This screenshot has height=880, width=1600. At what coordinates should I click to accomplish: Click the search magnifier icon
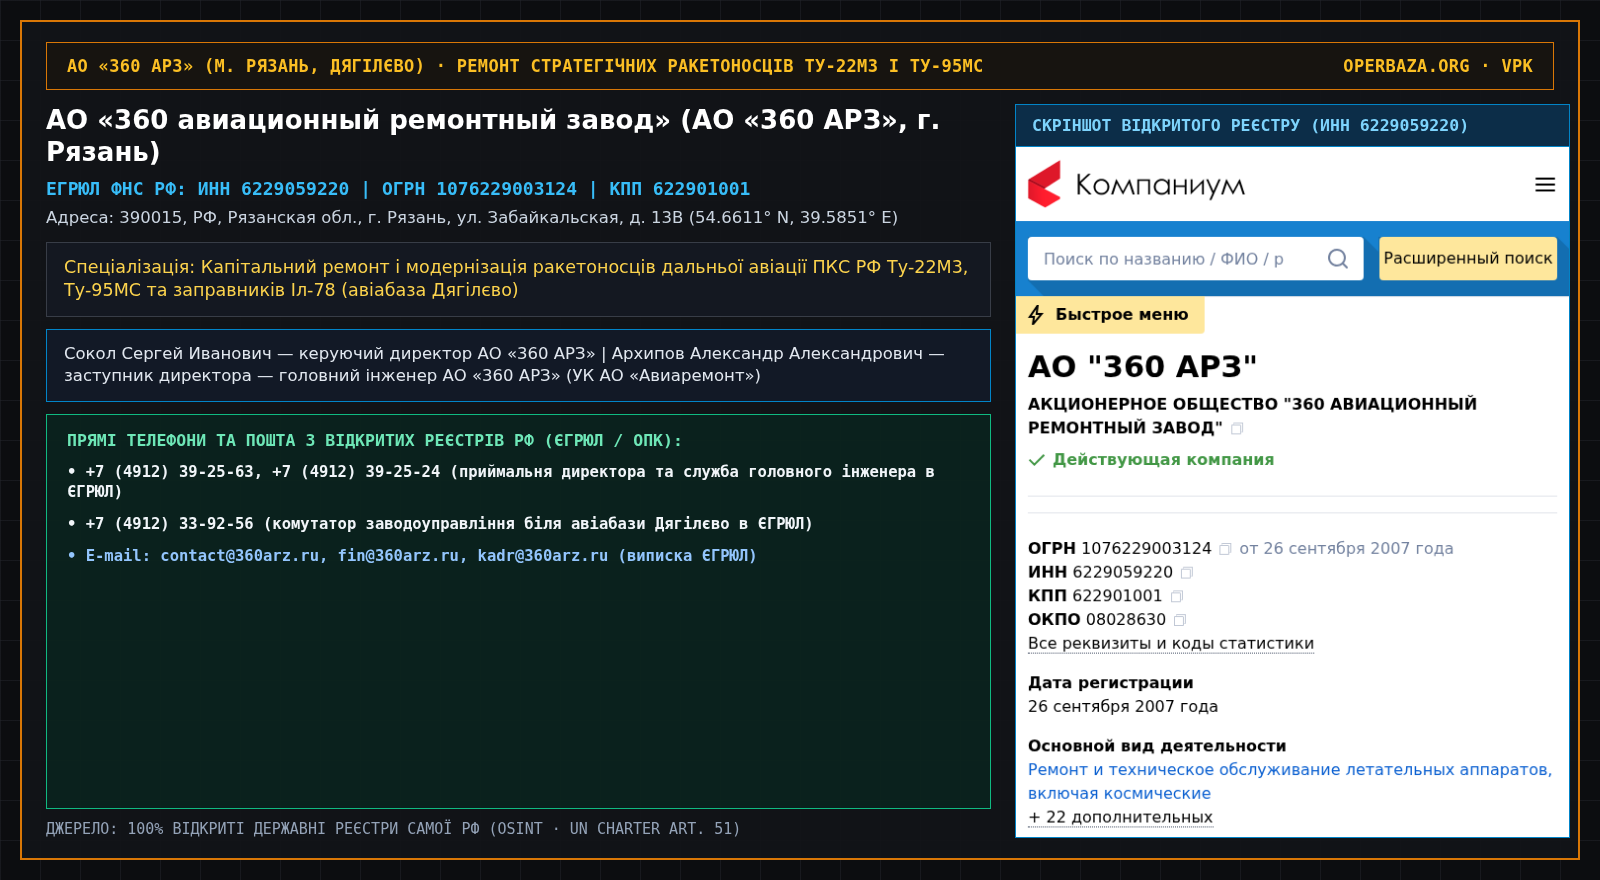click(x=1338, y=259)
